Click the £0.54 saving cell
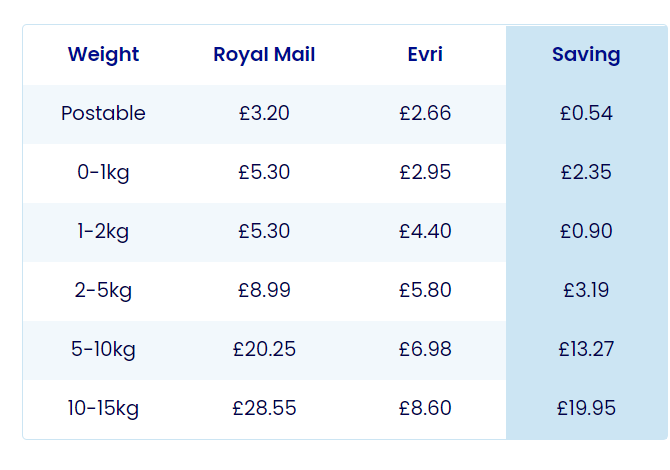 (x=586, y=113)
